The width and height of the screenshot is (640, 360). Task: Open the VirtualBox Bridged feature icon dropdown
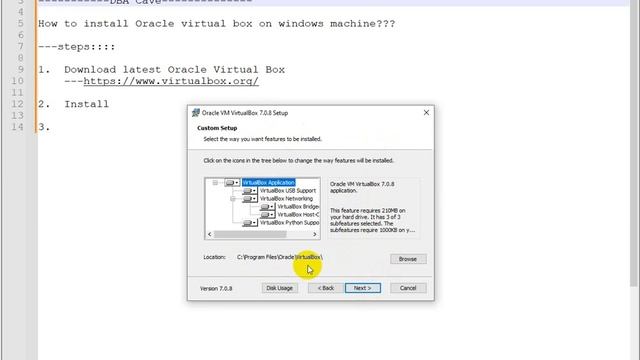(x=267, y=207)
